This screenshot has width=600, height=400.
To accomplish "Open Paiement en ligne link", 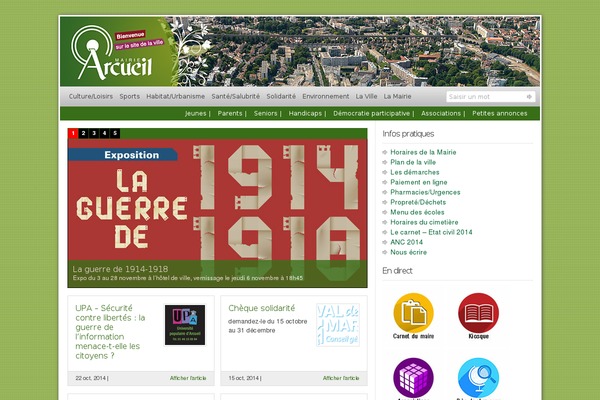I will [419, 182].
